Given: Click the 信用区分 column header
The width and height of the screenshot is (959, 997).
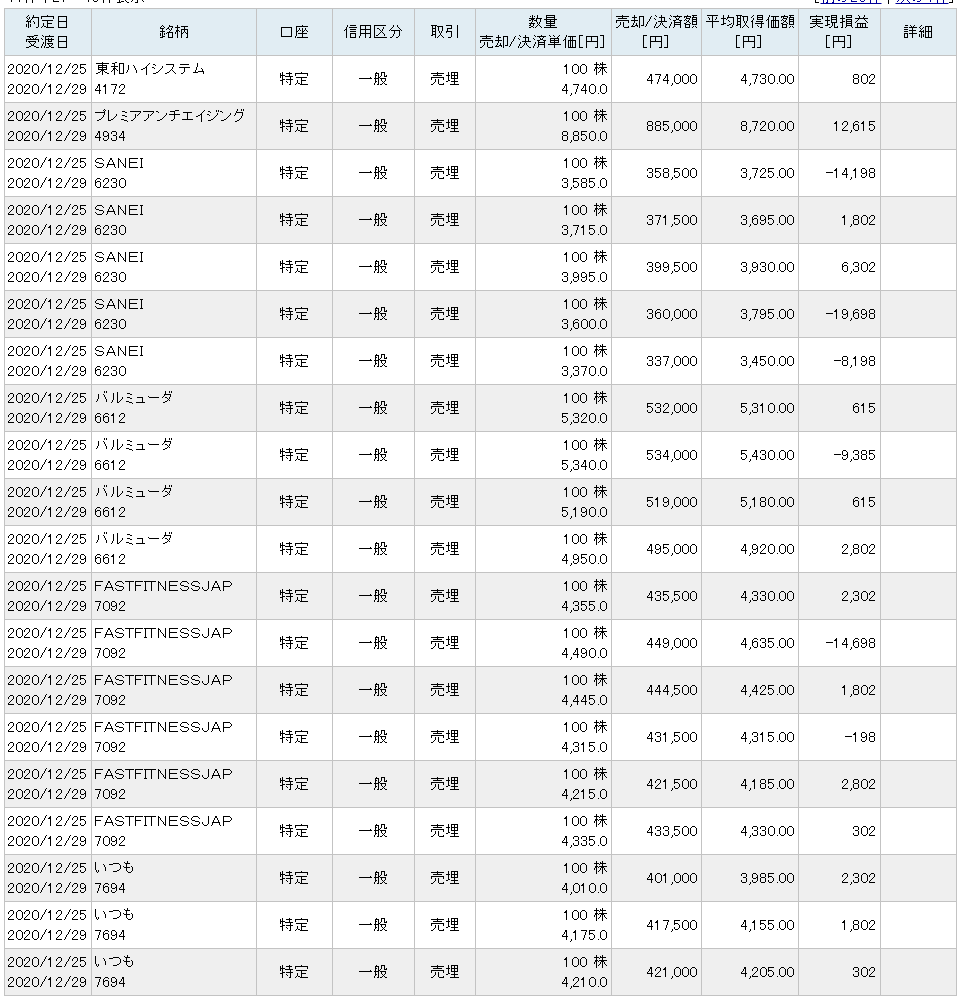Looking at the screenshot, I should pos(373,32).
